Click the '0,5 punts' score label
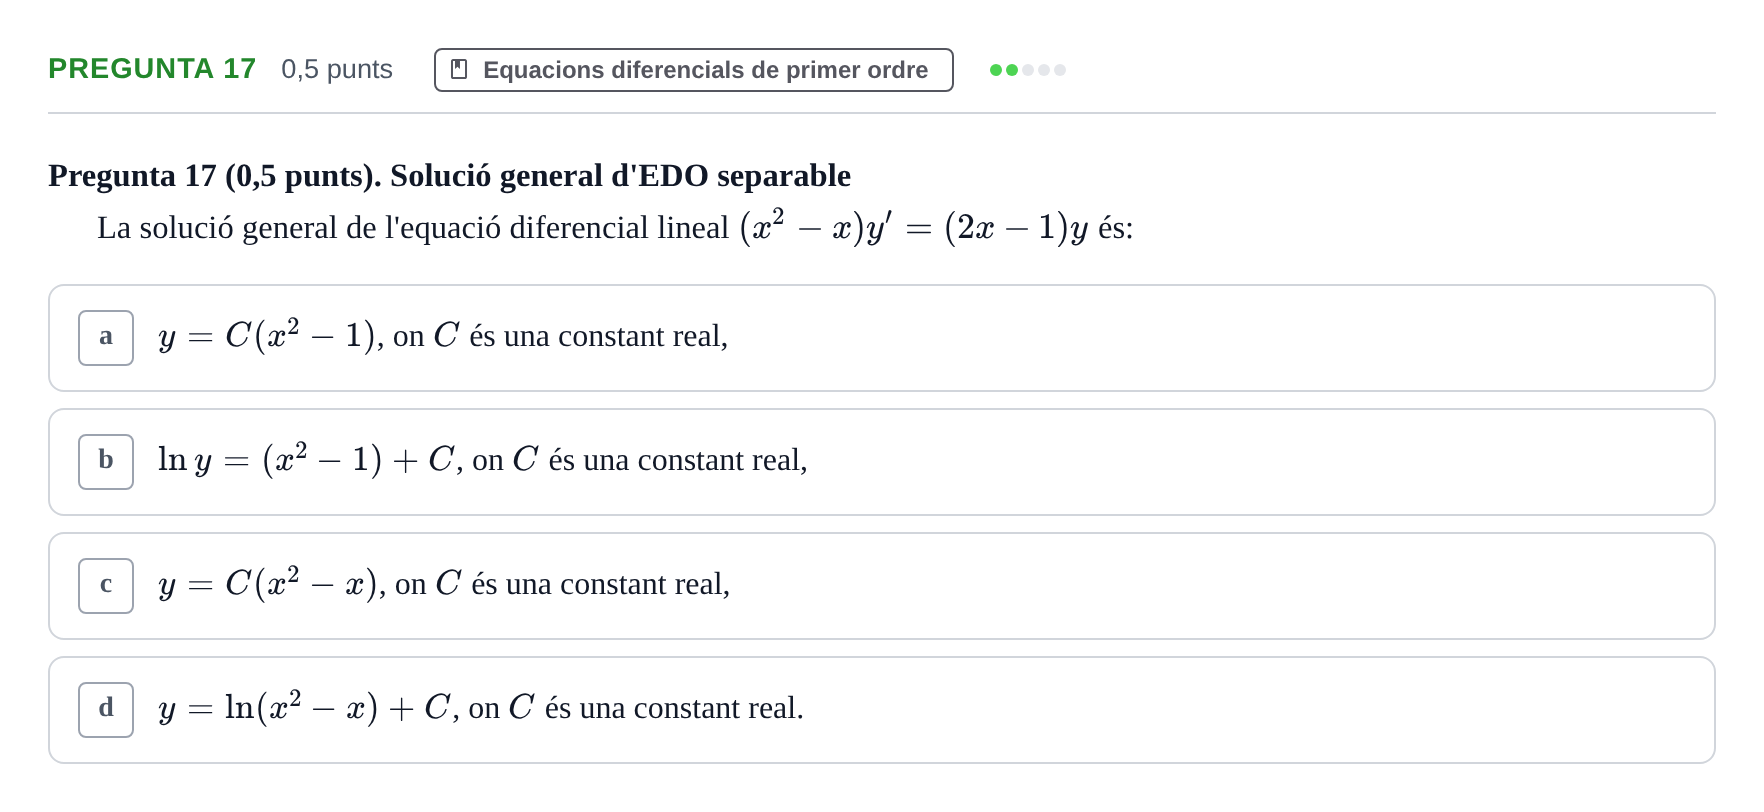 [337, 69]
